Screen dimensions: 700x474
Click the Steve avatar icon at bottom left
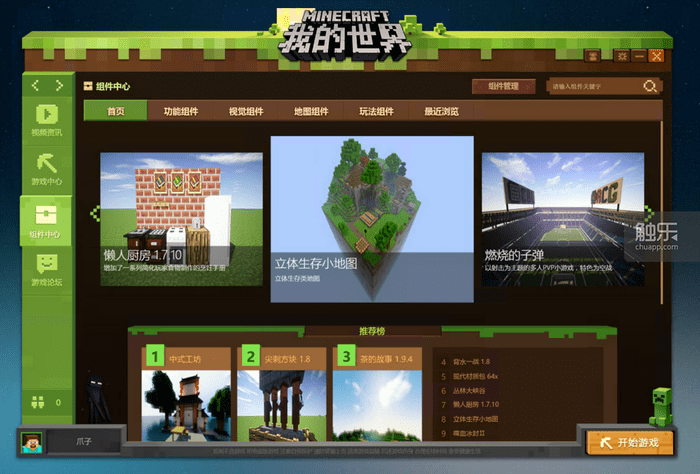point(32,442)
